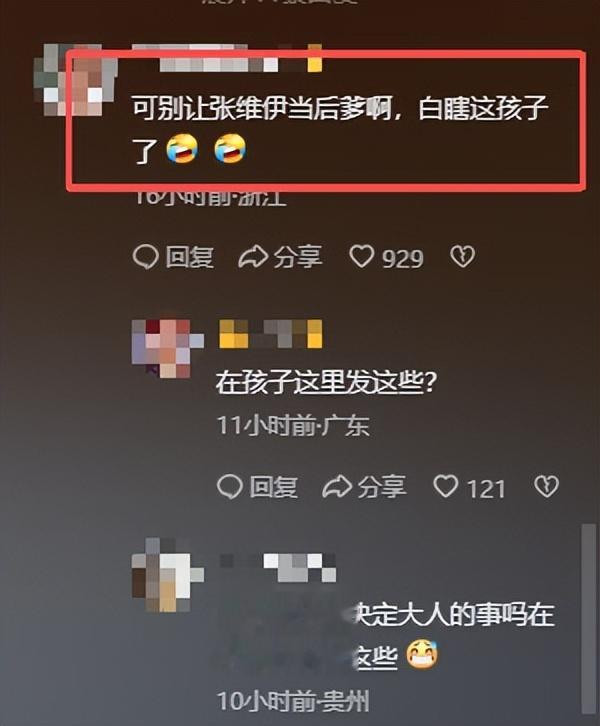The height and width of the screenshot is (726, 600).
Task: Tap the share arrow under Guangdong comment
Action: tap(337, 487)
